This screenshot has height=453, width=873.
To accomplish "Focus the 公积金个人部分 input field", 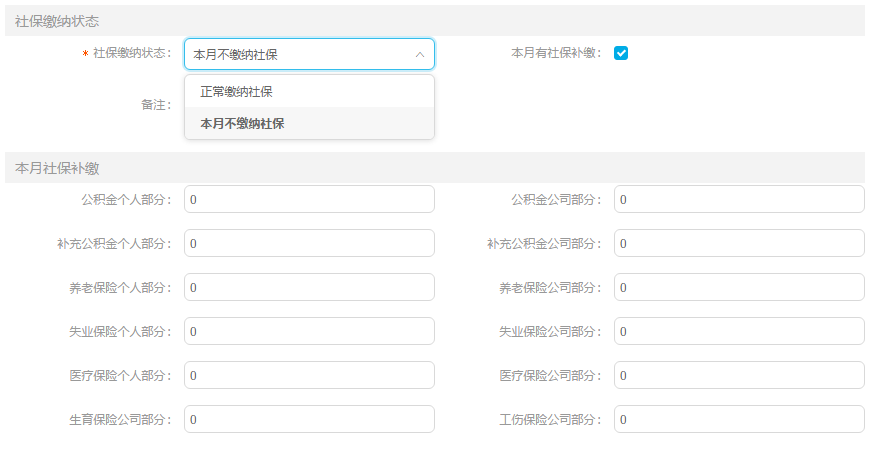I will coord(309,199).
